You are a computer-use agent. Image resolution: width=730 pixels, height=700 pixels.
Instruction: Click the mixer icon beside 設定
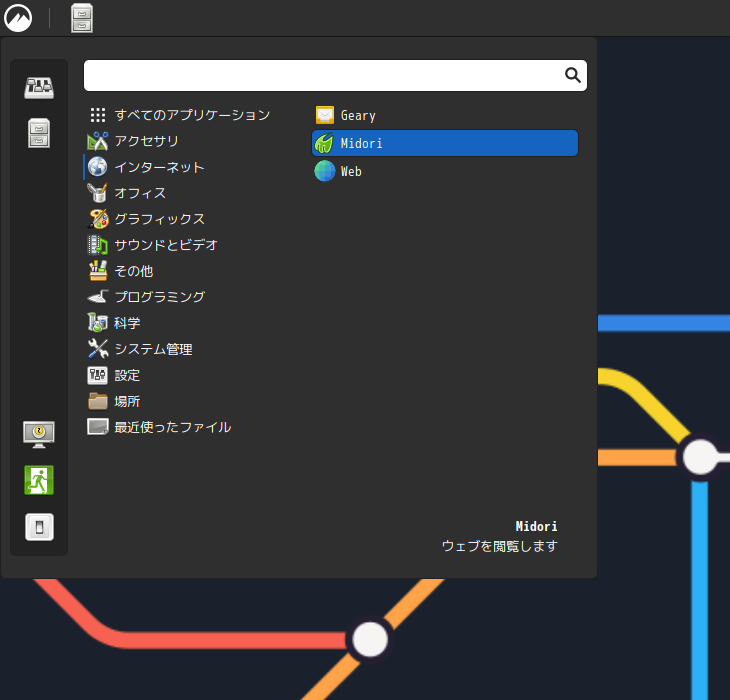pos(98,375)
